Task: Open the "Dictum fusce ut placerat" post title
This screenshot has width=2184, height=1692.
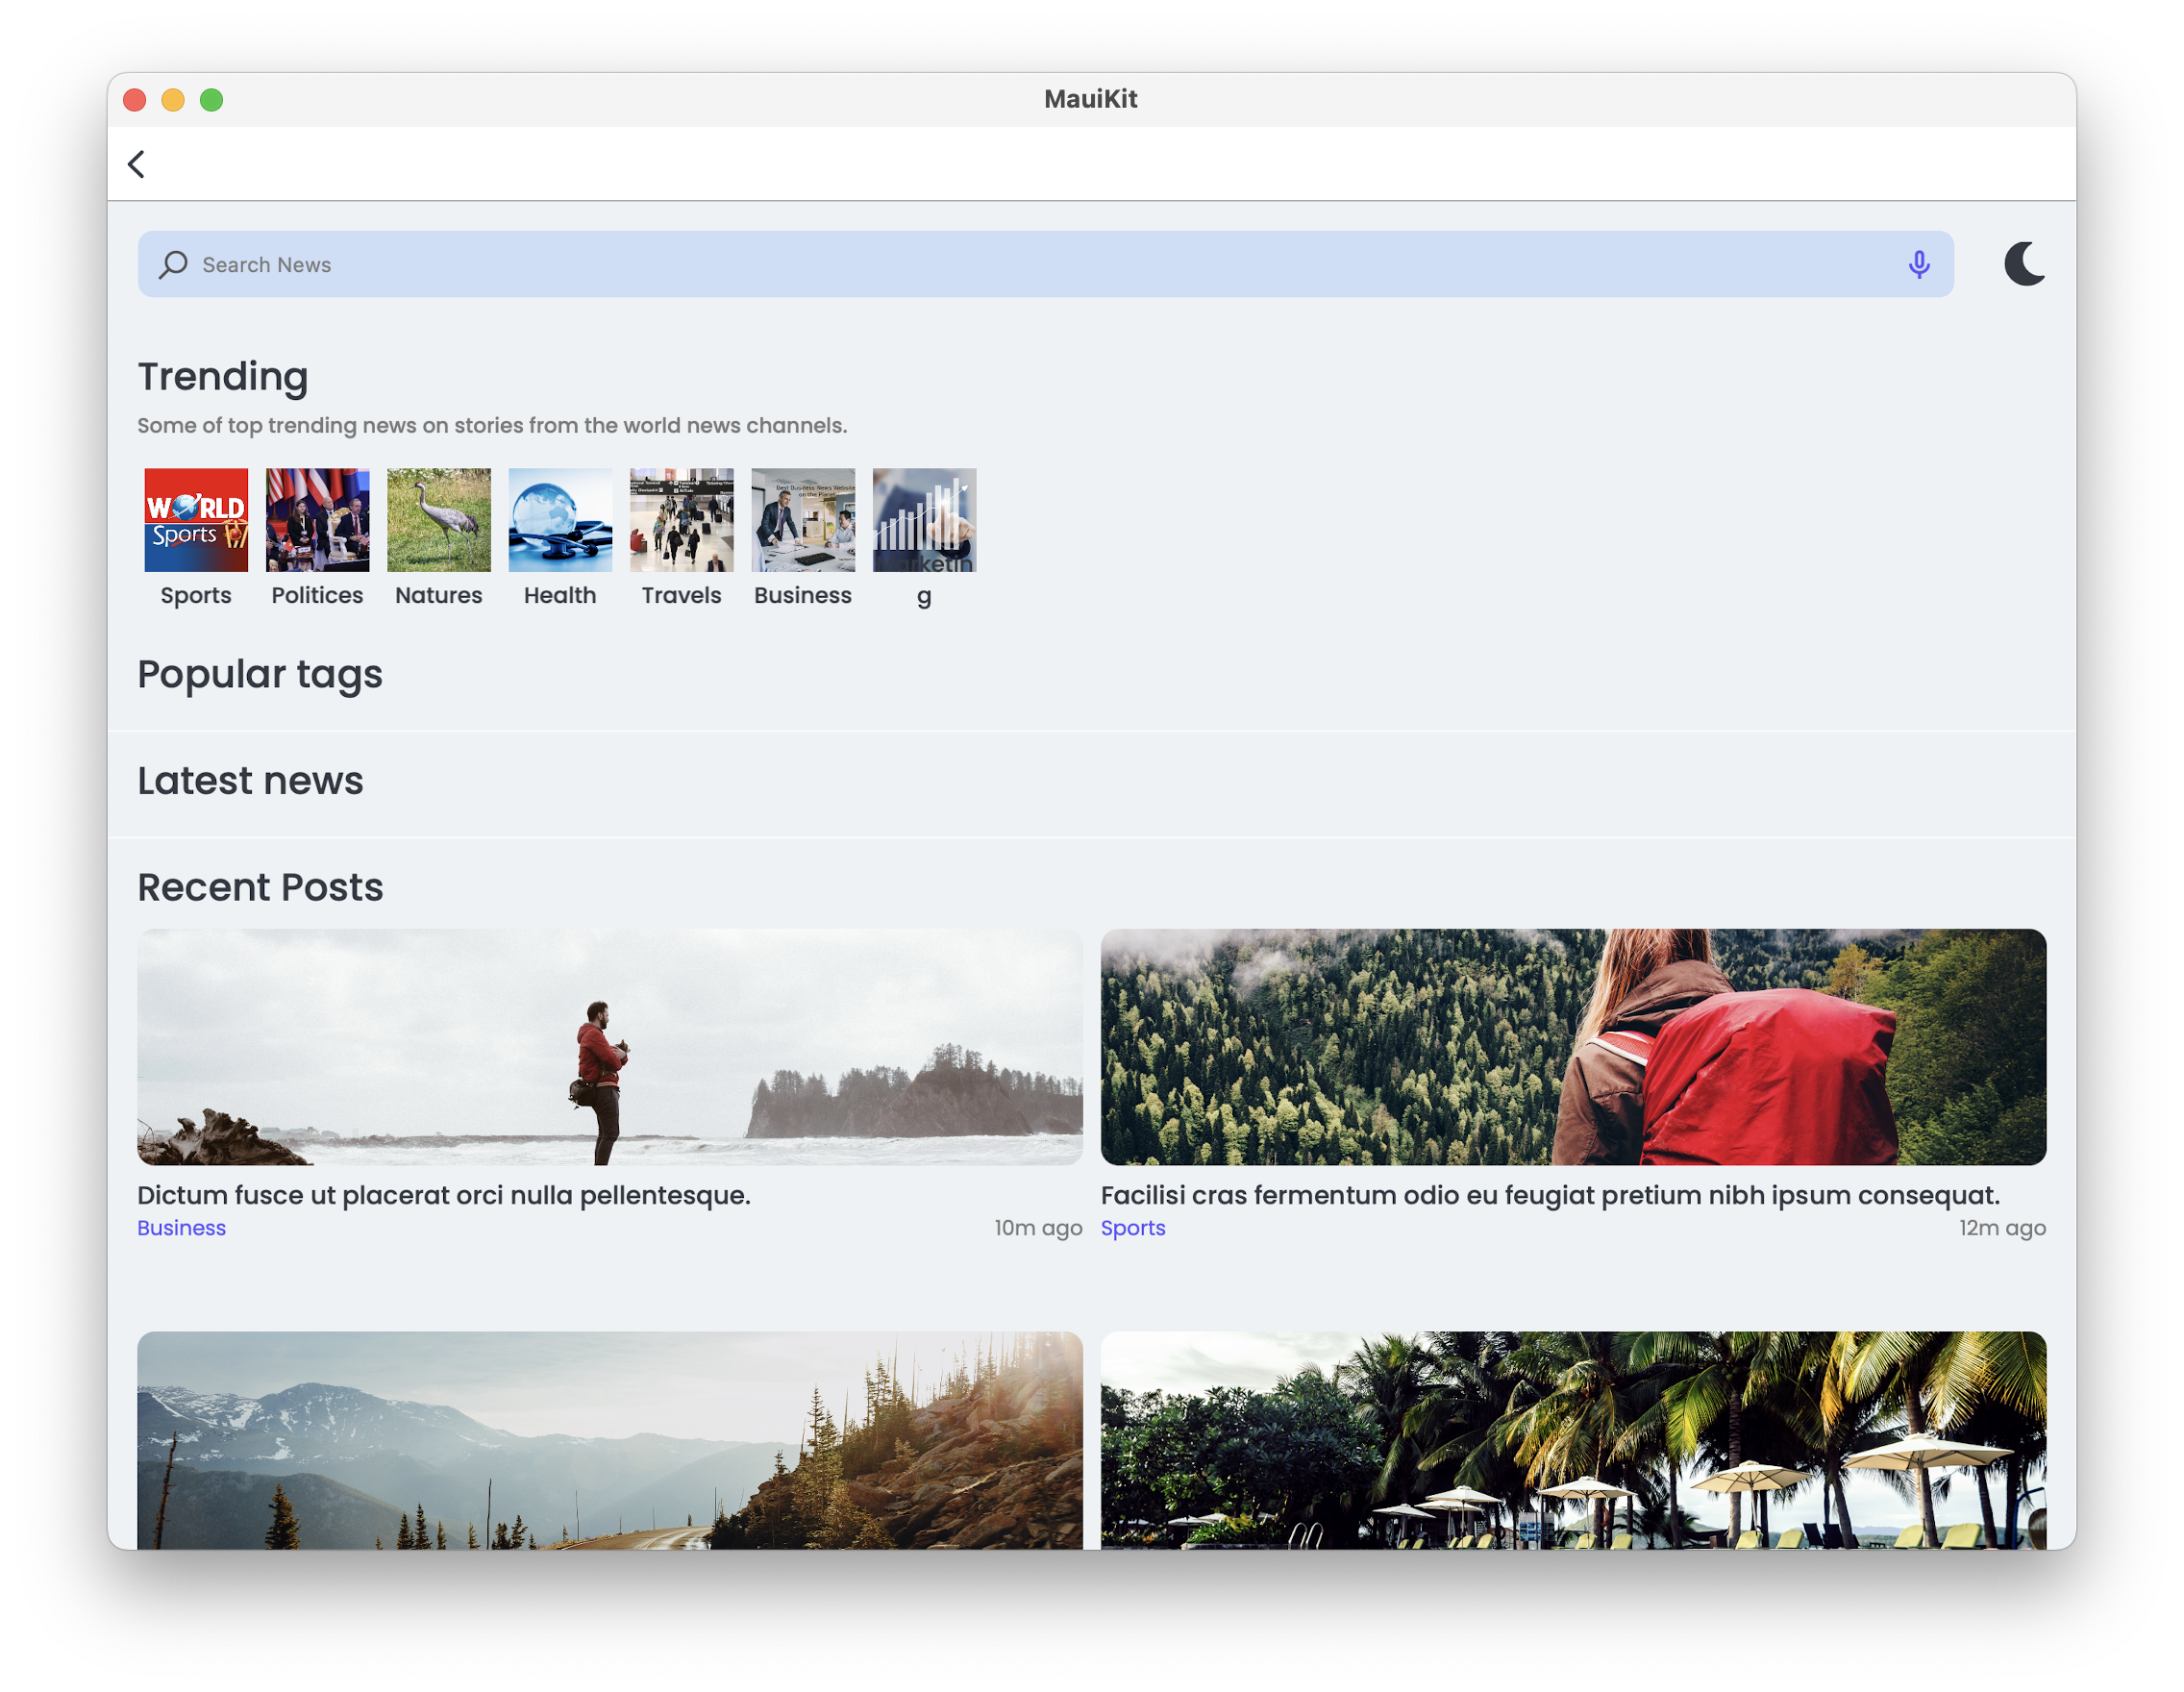Action: (x=443, y=1195)
